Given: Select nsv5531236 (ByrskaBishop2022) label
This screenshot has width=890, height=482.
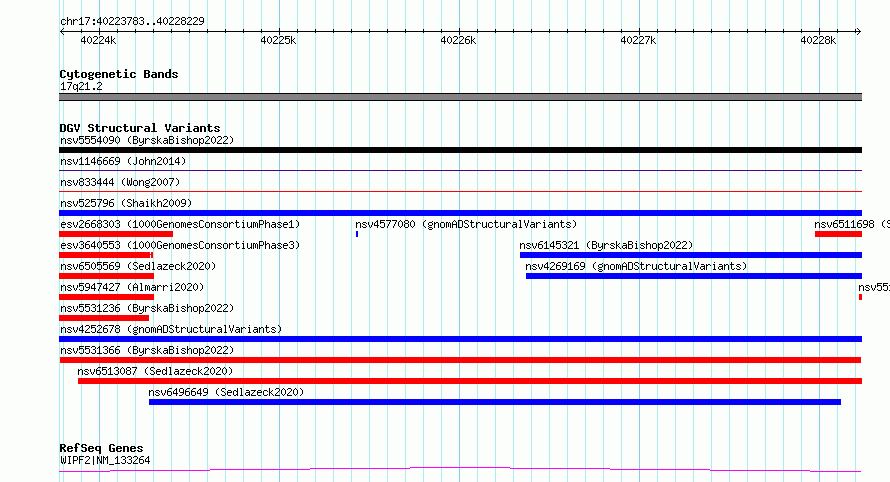Looking at the screenshot, I should click(x=147, y=308).
